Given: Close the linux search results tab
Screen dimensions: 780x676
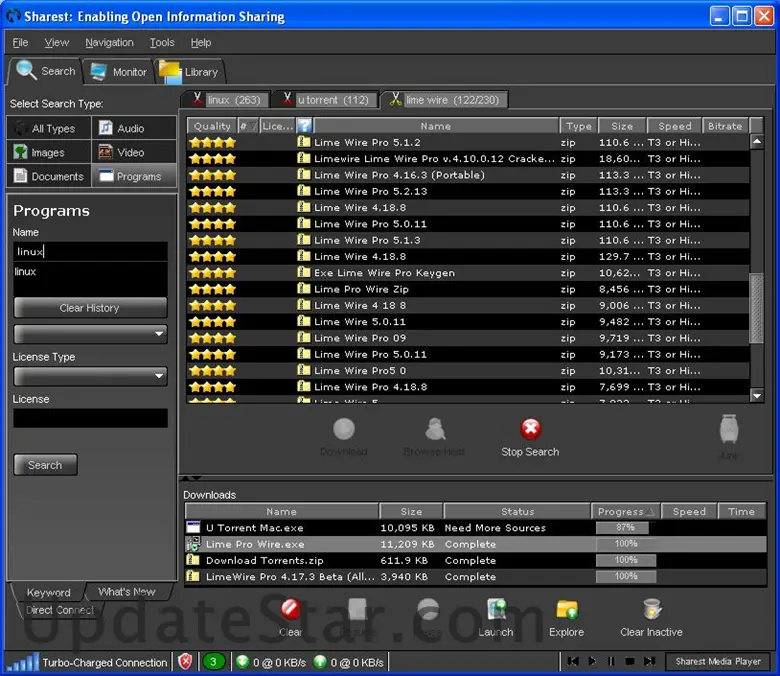Looking at the screenshot, I should tap(198, 100).
